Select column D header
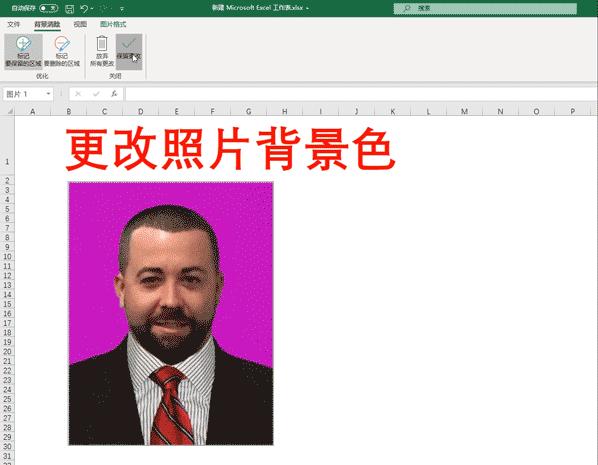This screenshot has width=598, height=465. (x=141, y=111)
